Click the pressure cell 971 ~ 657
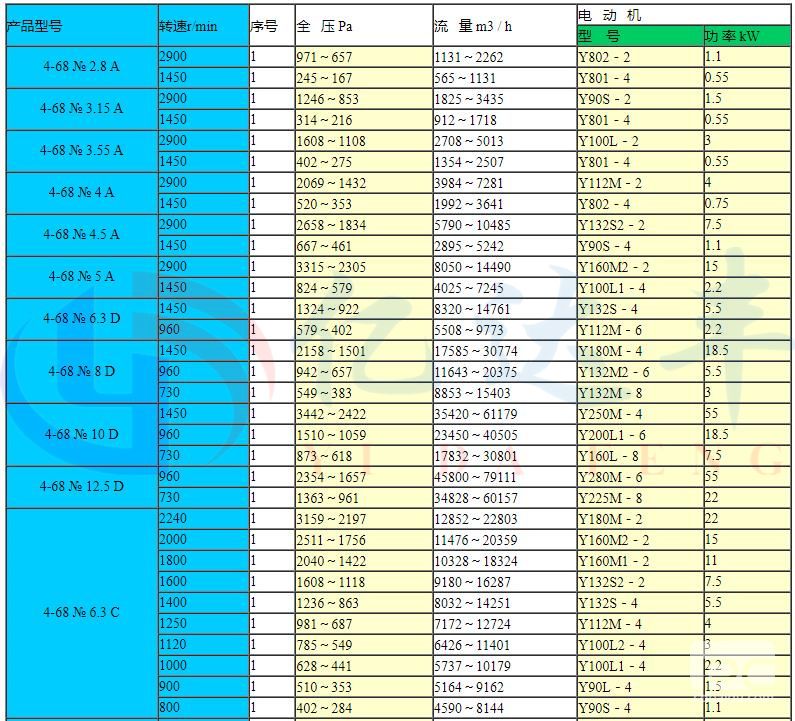Image resolution: width=795 pixels, height=721 pixels. click(362, 57)
